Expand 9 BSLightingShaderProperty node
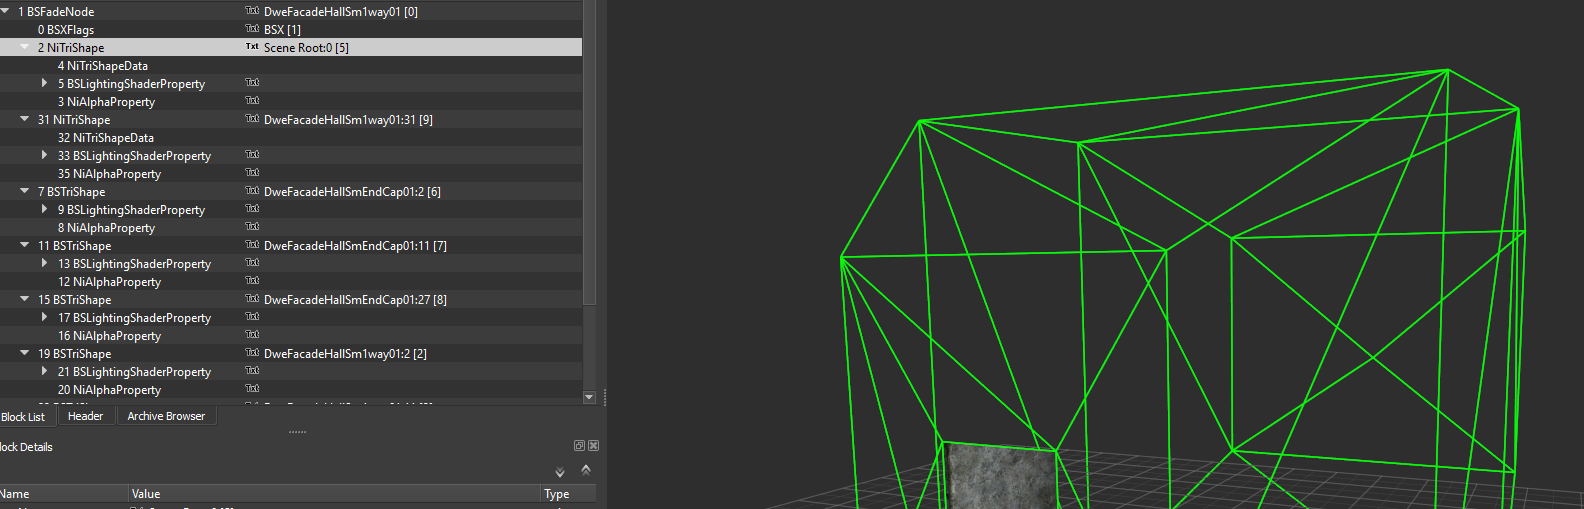Viewport: 1584px width, 509px height. [44, 209]
